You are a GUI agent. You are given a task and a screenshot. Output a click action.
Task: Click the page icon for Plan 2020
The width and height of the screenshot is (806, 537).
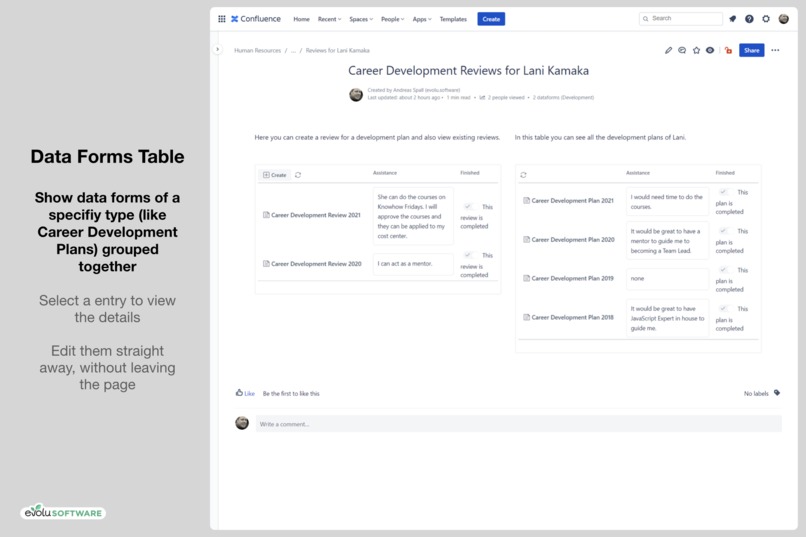tap(526, 239)
